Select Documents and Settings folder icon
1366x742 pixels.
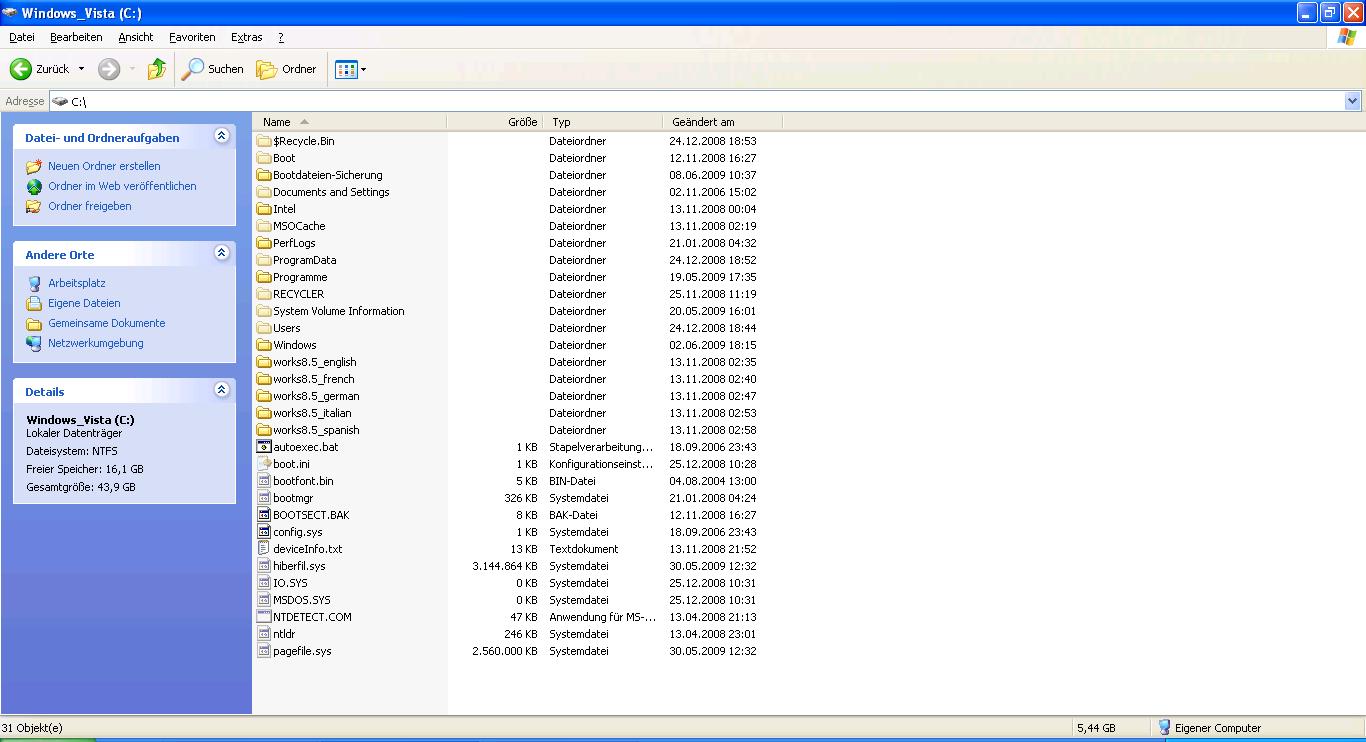pos(264,192)
